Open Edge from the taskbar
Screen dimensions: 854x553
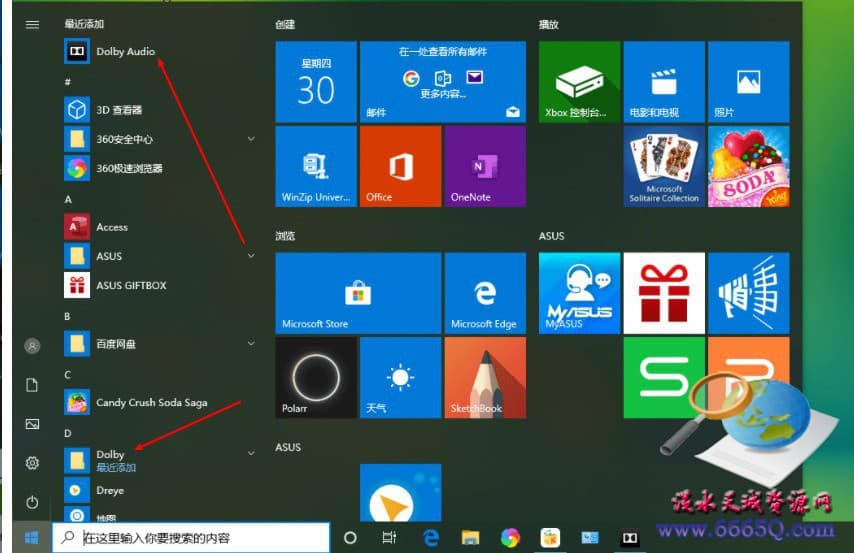pyautogui.click(x=431, y=538)
